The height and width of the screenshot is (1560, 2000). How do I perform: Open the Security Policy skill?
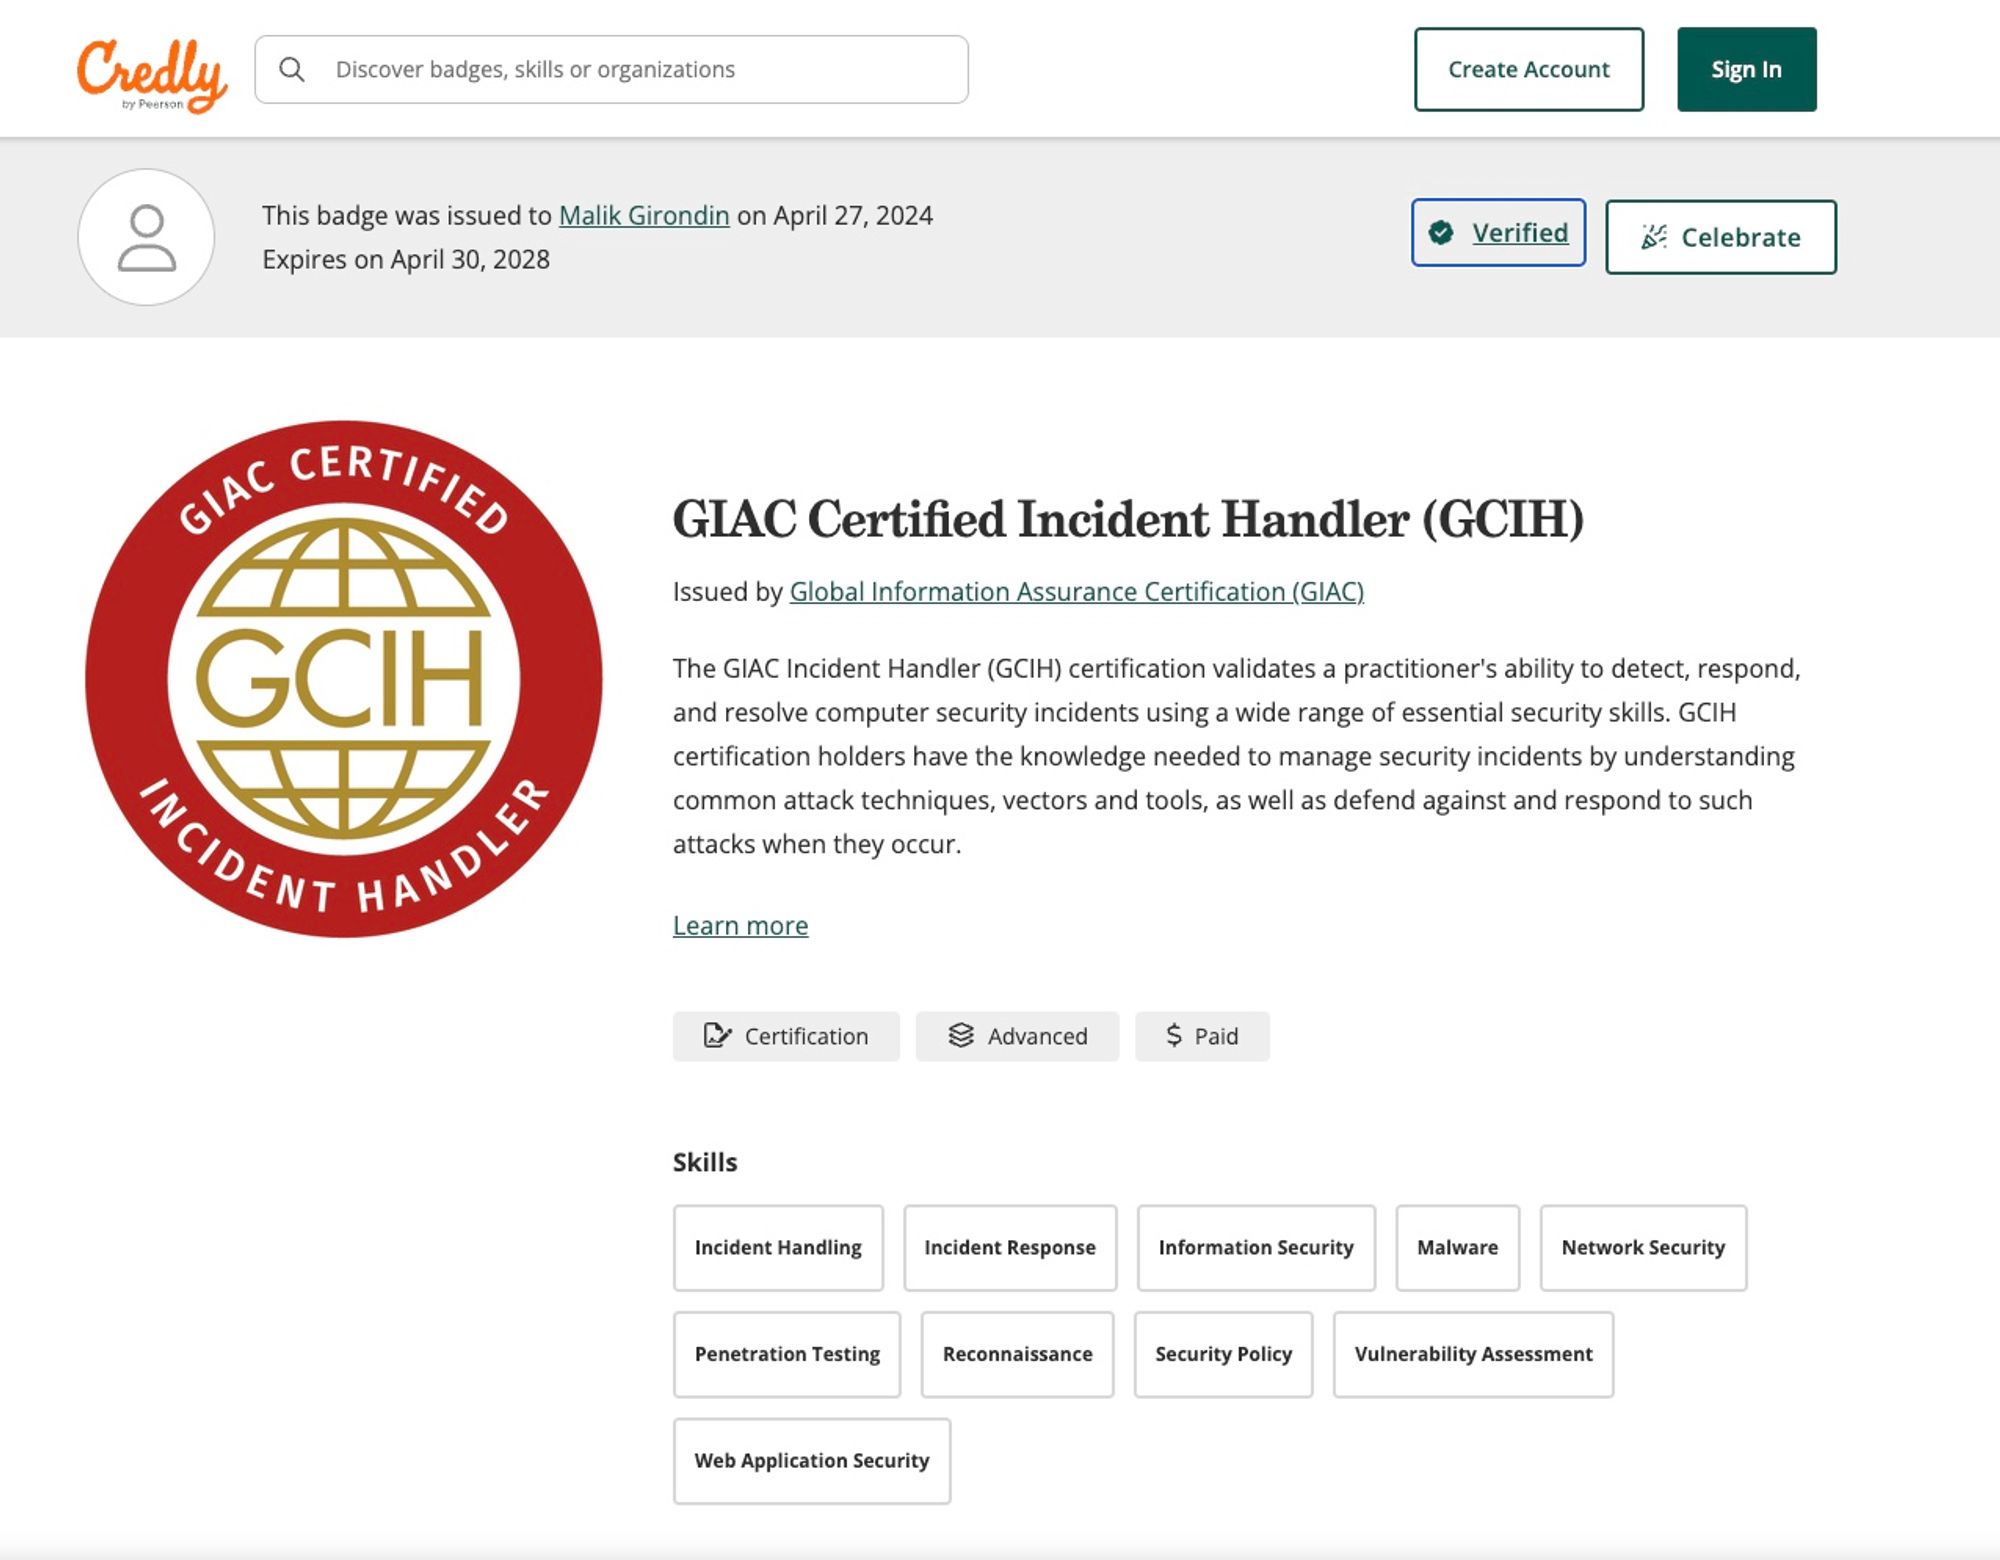1223,1354
